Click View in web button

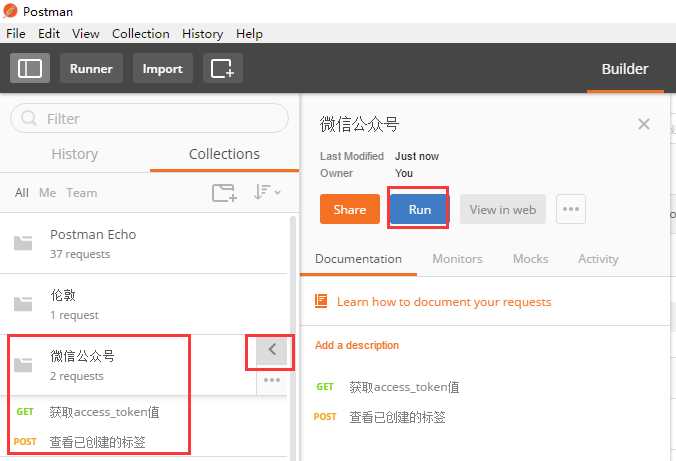(x=503, y=209)
